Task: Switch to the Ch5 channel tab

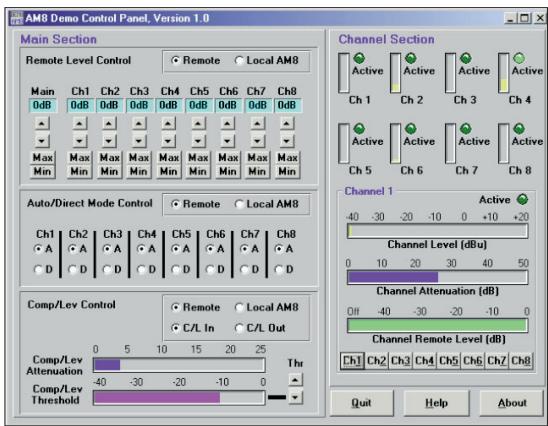Action: pyautogui.click(x=448, y=361)
